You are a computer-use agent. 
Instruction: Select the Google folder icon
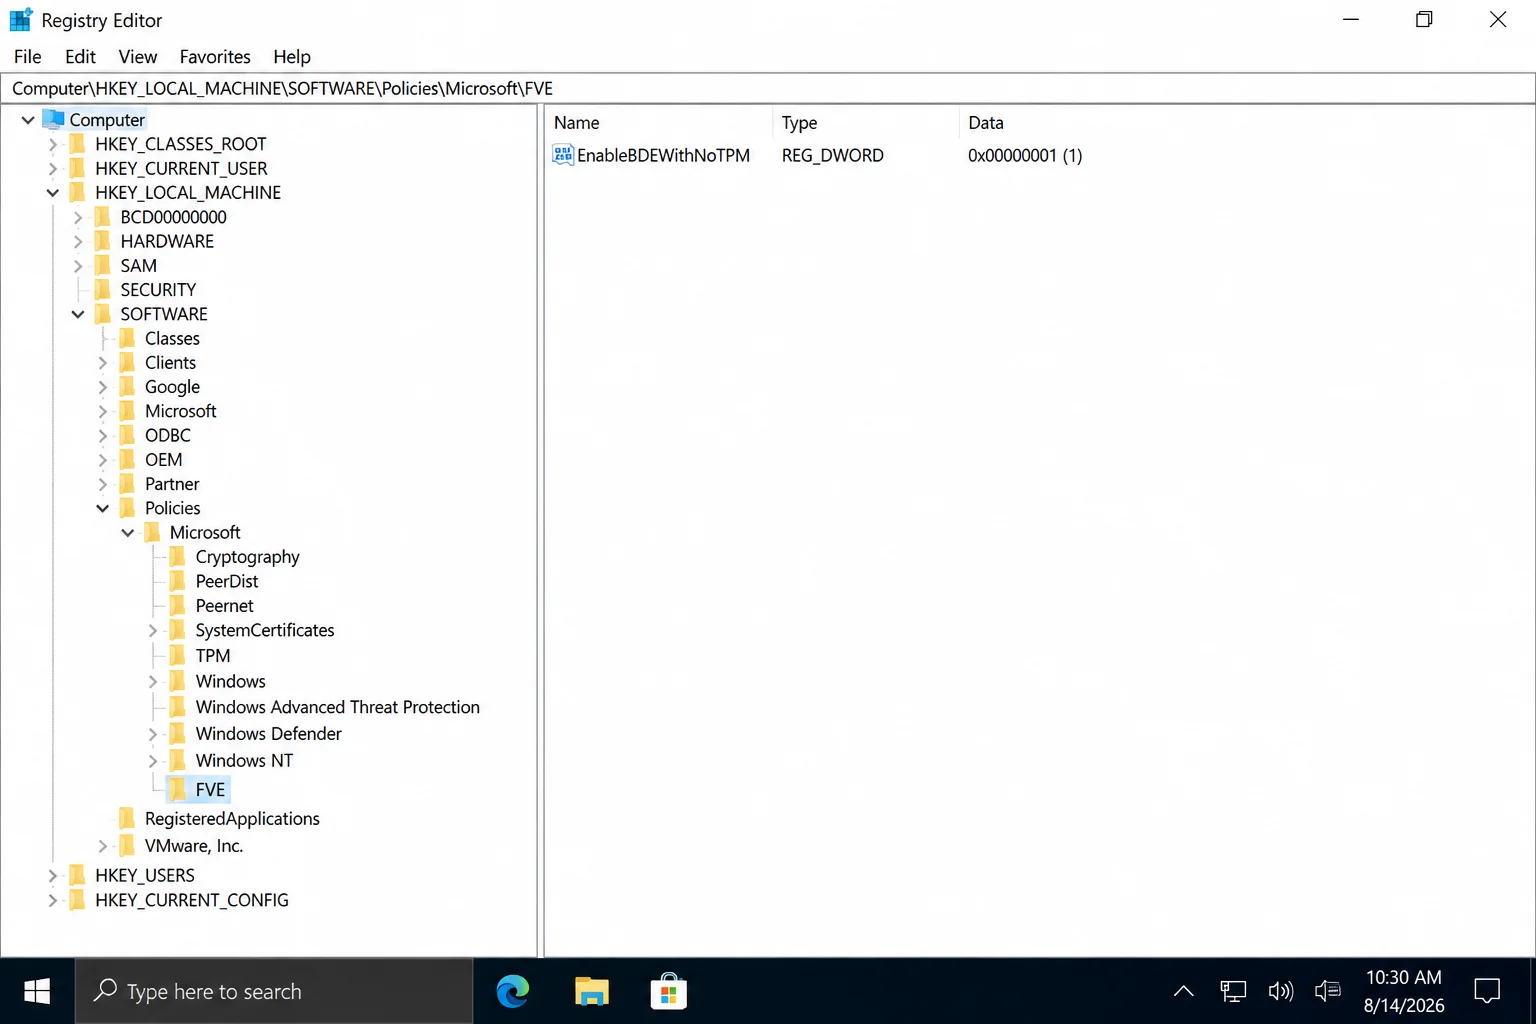coord(127,387)
